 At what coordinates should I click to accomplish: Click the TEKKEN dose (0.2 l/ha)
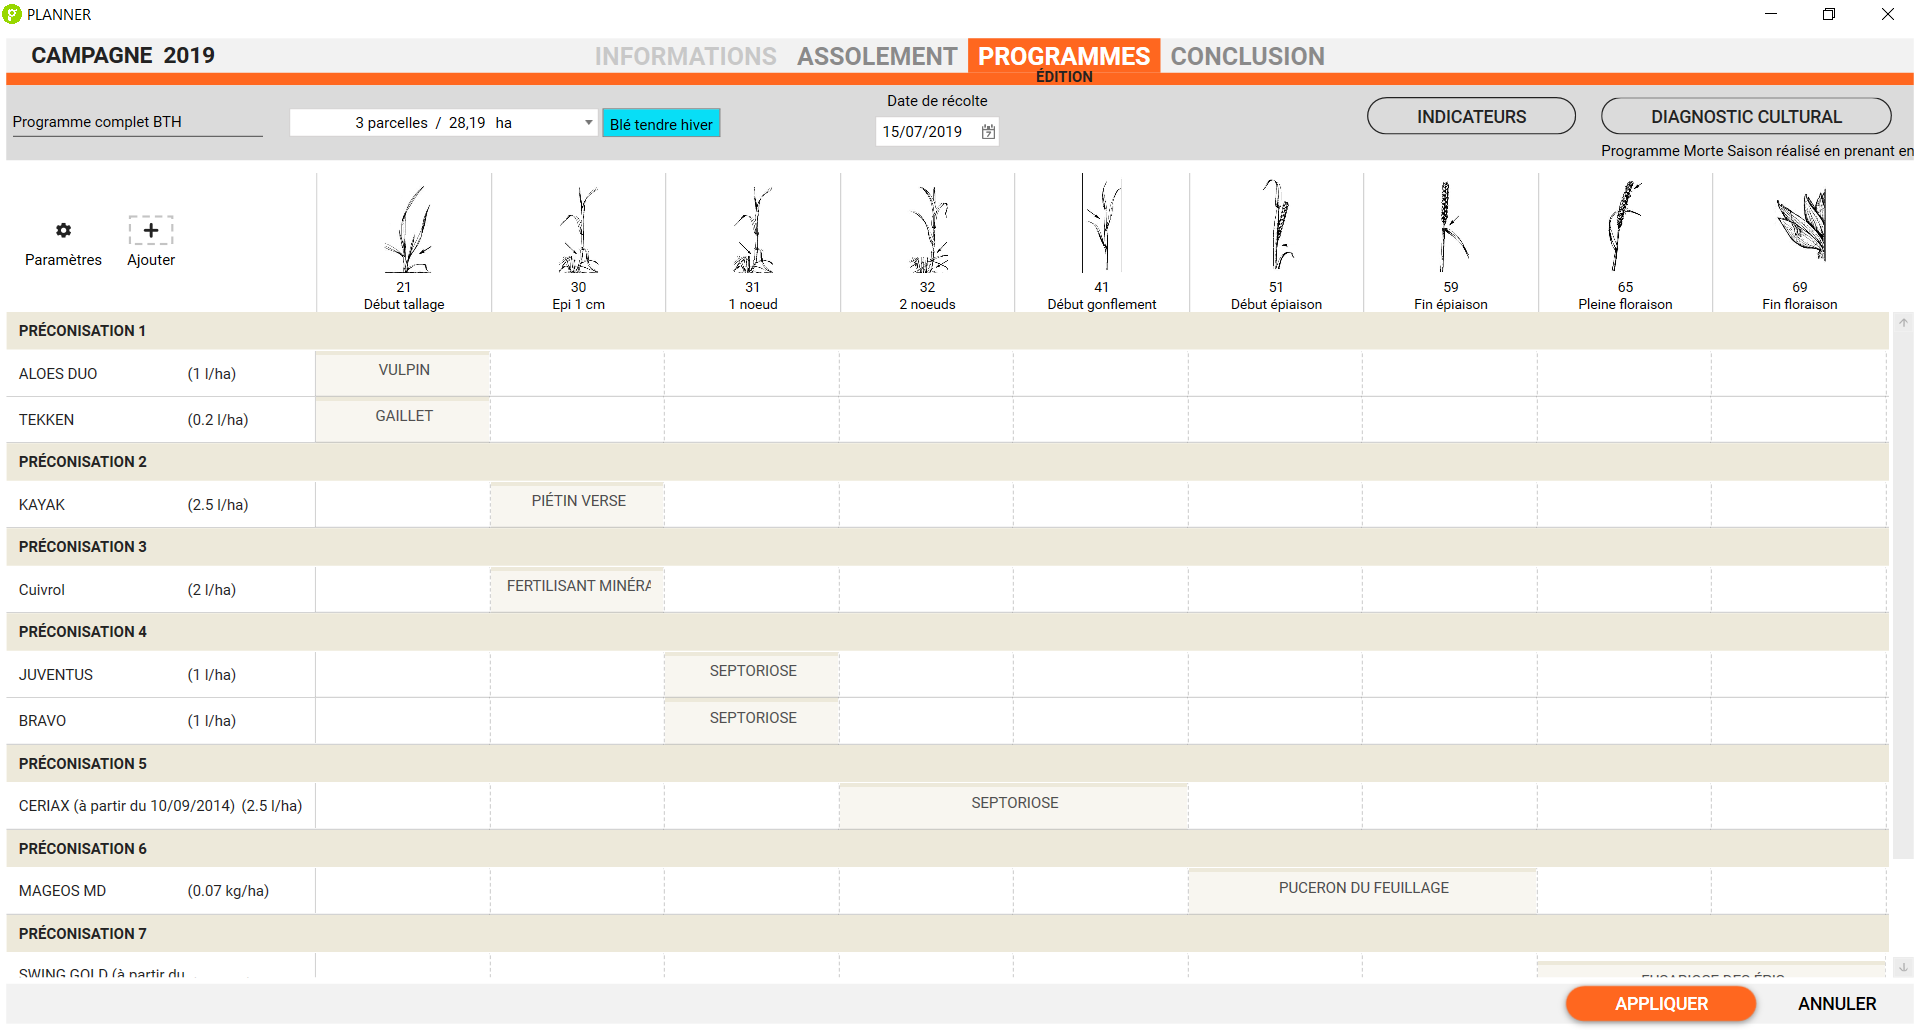(217, 420)
